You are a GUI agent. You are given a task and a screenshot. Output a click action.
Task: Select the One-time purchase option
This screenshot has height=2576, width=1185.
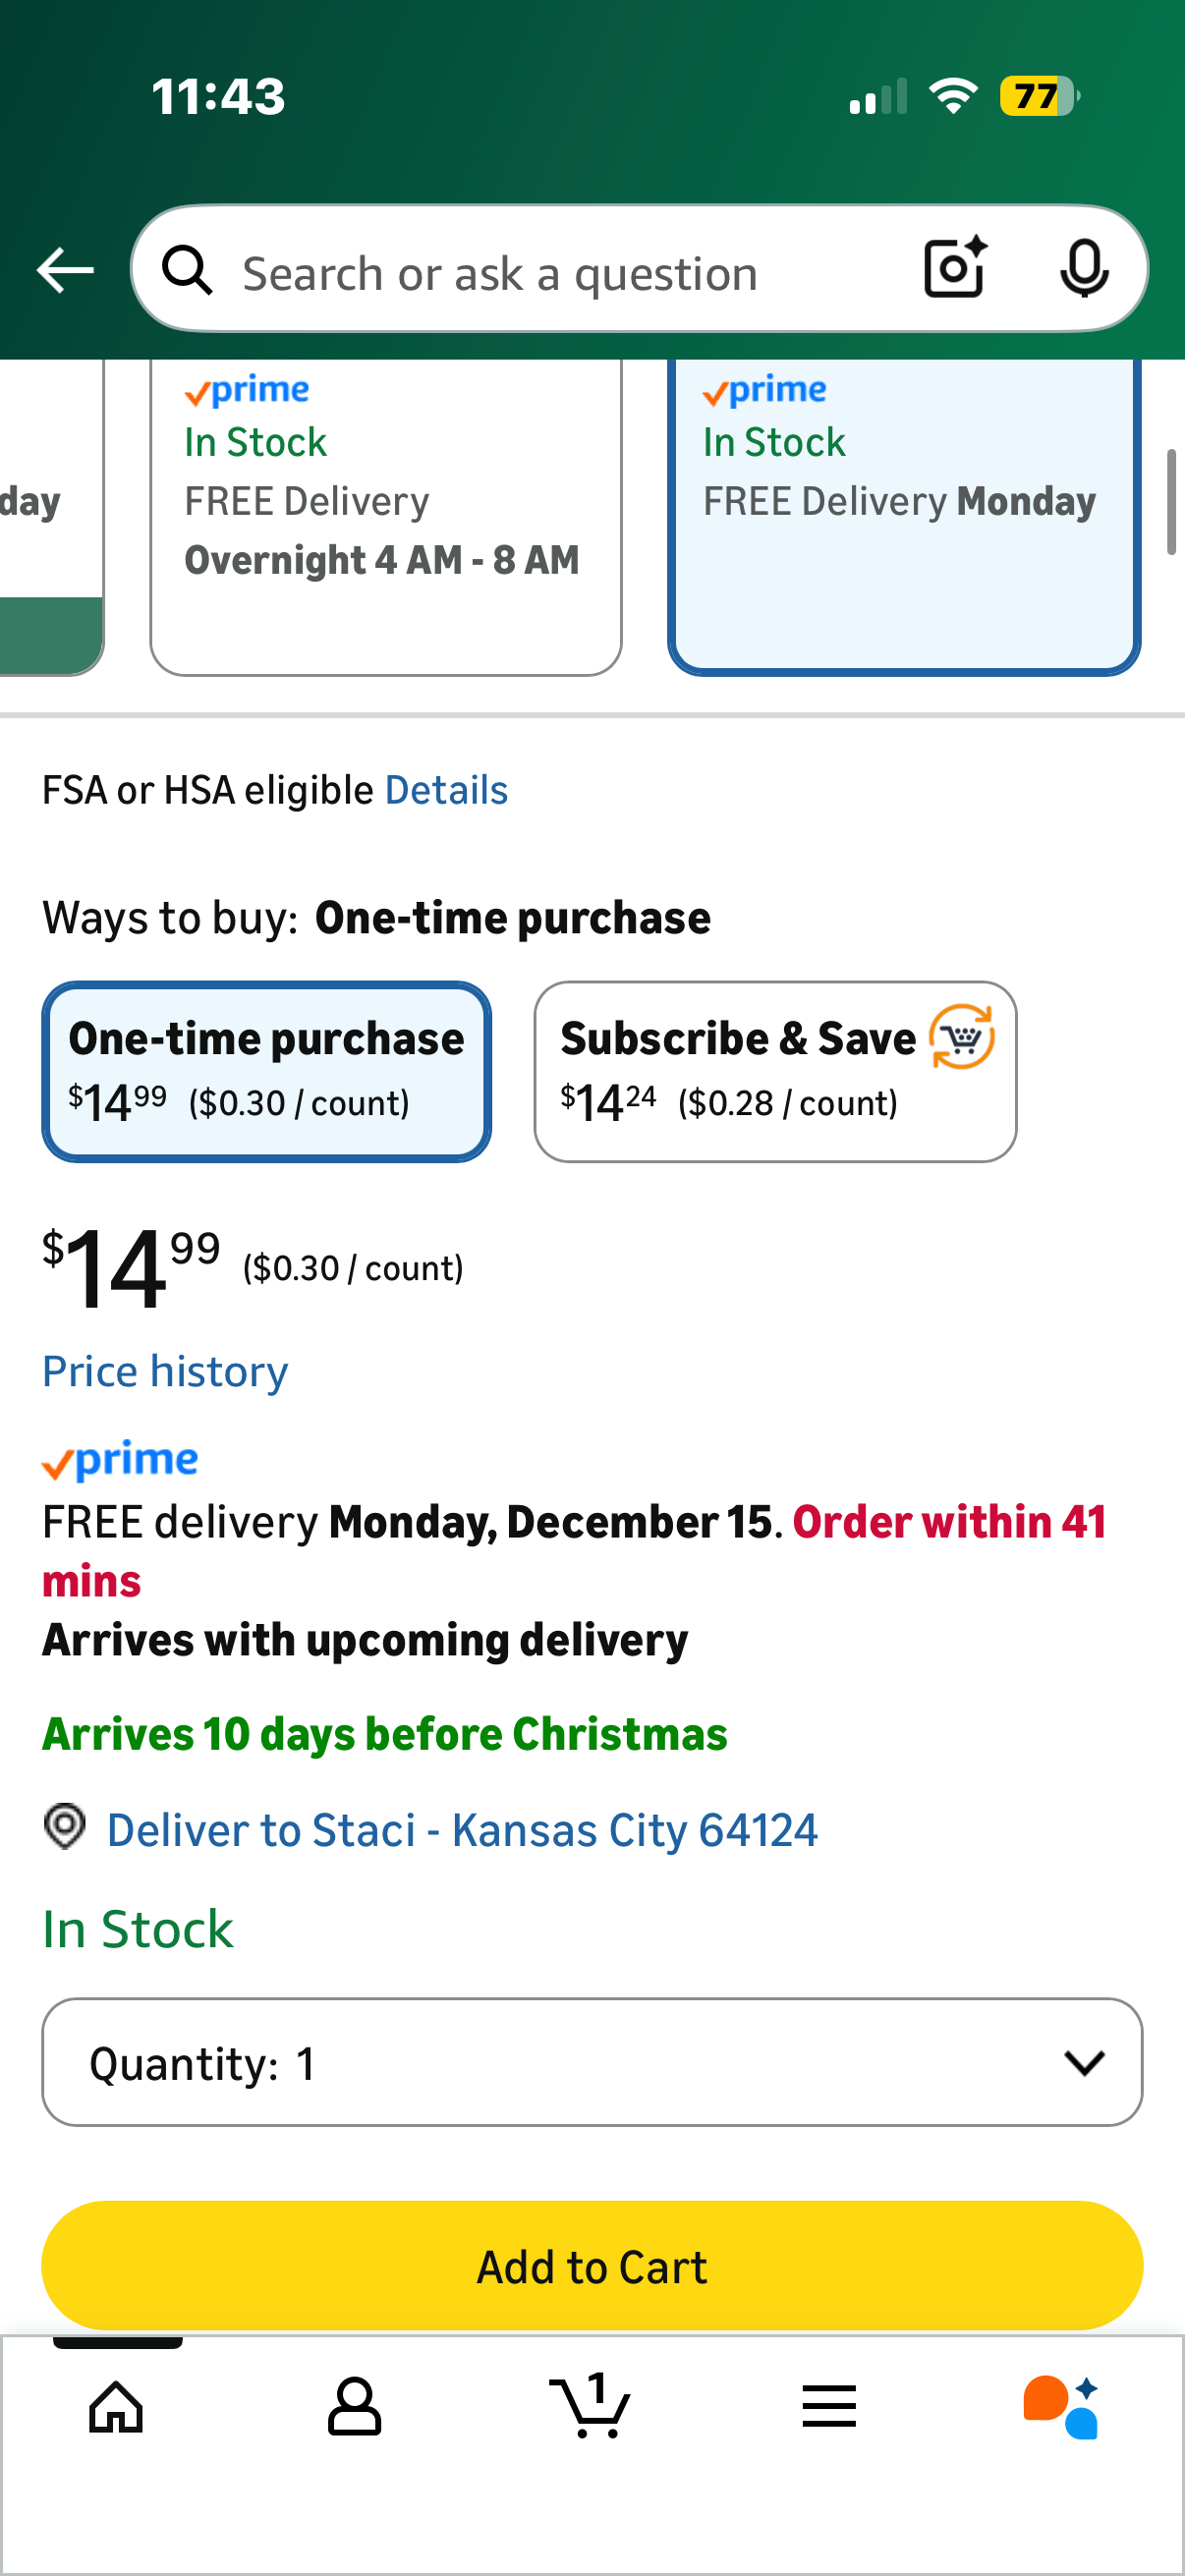pos(266,1071)
